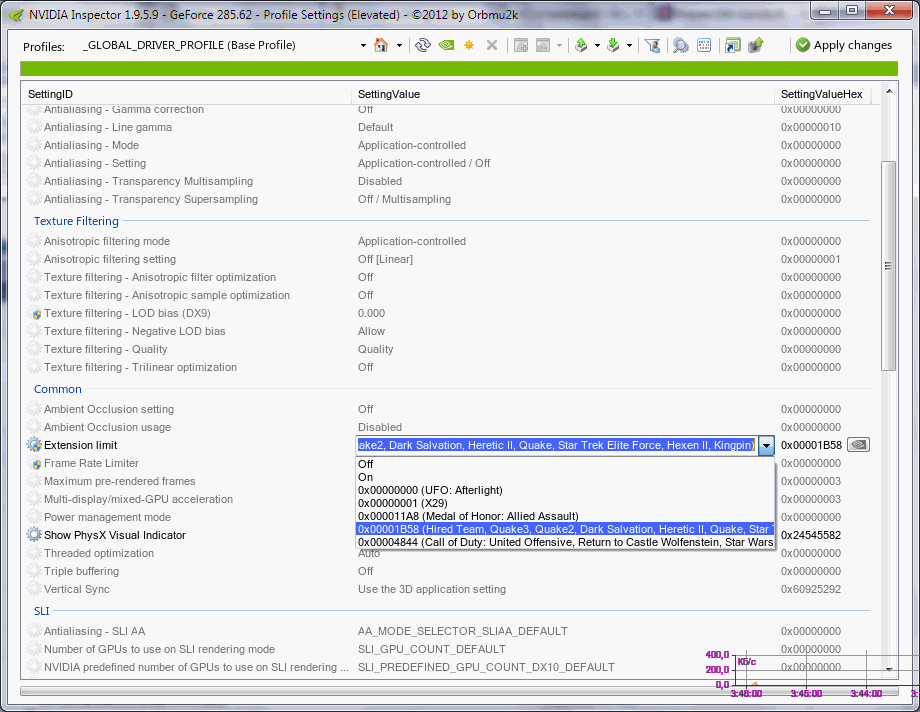Open the export profiles dropdown arrow
The height and width of the screenshot is (712, 920).
(597, 45)
